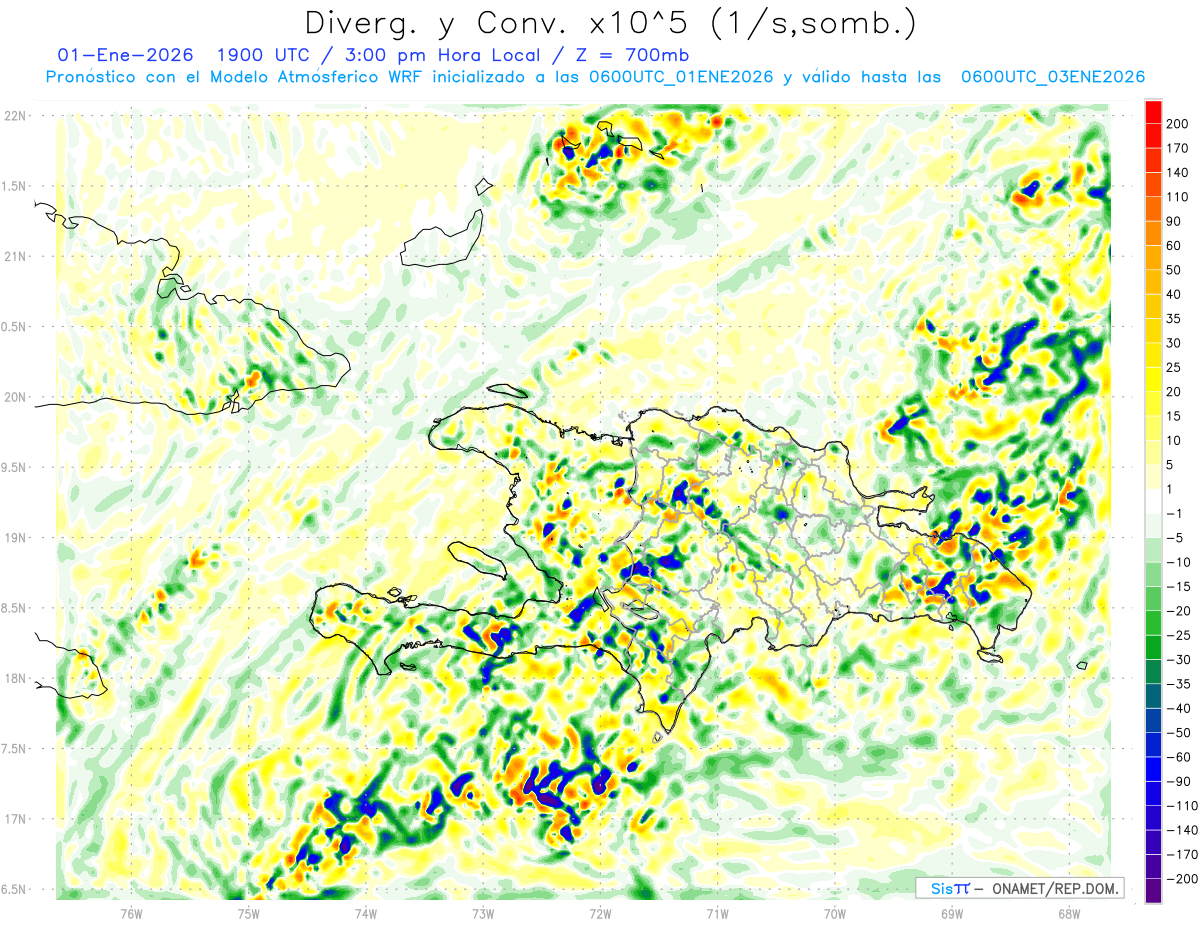Click 'Pronostico con el Modelo Atmosferico WRF' text
Image resolution: width=1200 pixels, height=927 pixels.
click(x=235, y=76)
